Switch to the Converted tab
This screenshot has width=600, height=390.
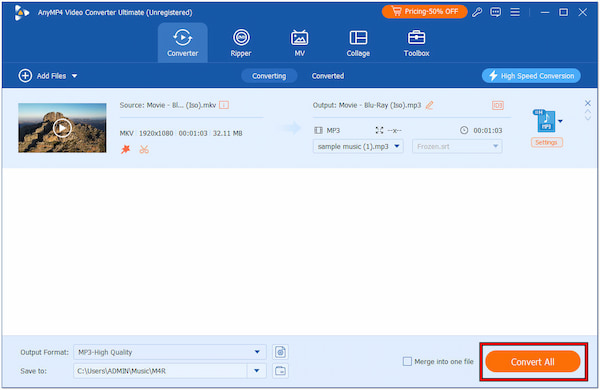click(x=328, y=76)
